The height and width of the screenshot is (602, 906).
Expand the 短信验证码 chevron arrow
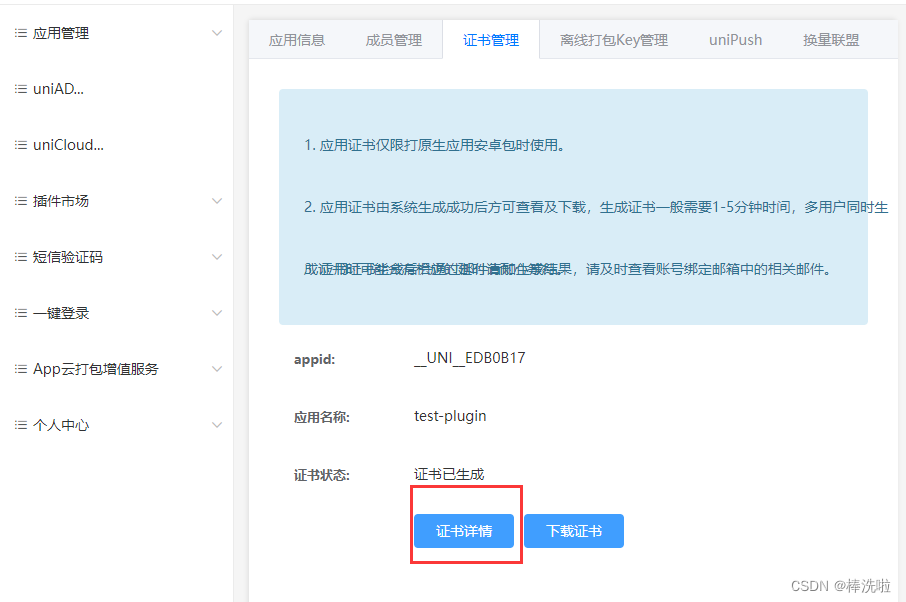[x=217, y=257]
